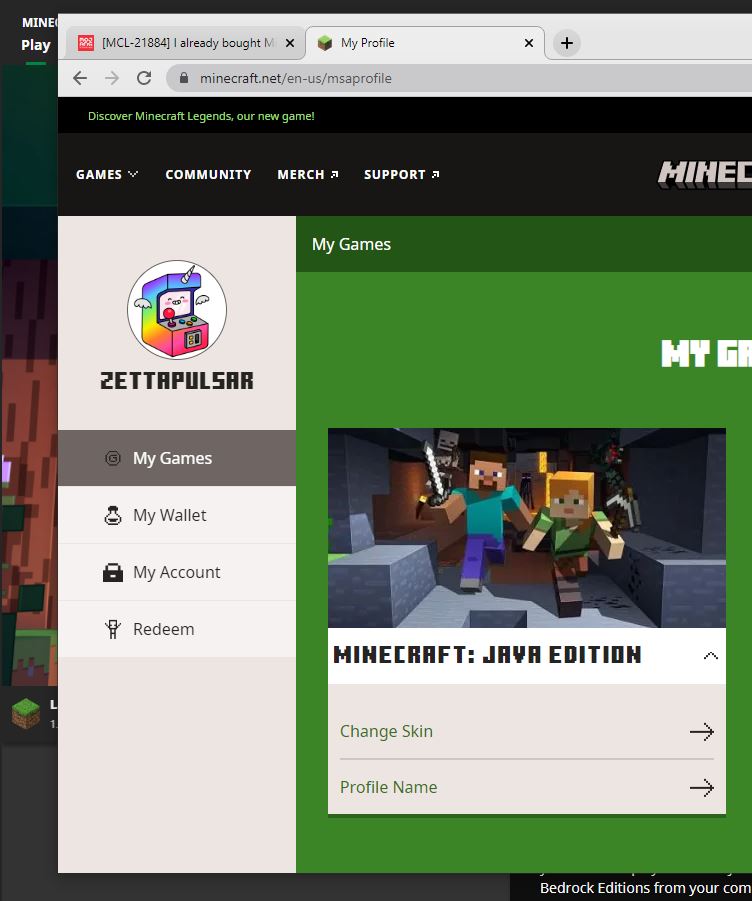This screenshot has height=901, width=752.
Task: Click the Play tab in Minecraft Launcher
Action: [36, 45]
